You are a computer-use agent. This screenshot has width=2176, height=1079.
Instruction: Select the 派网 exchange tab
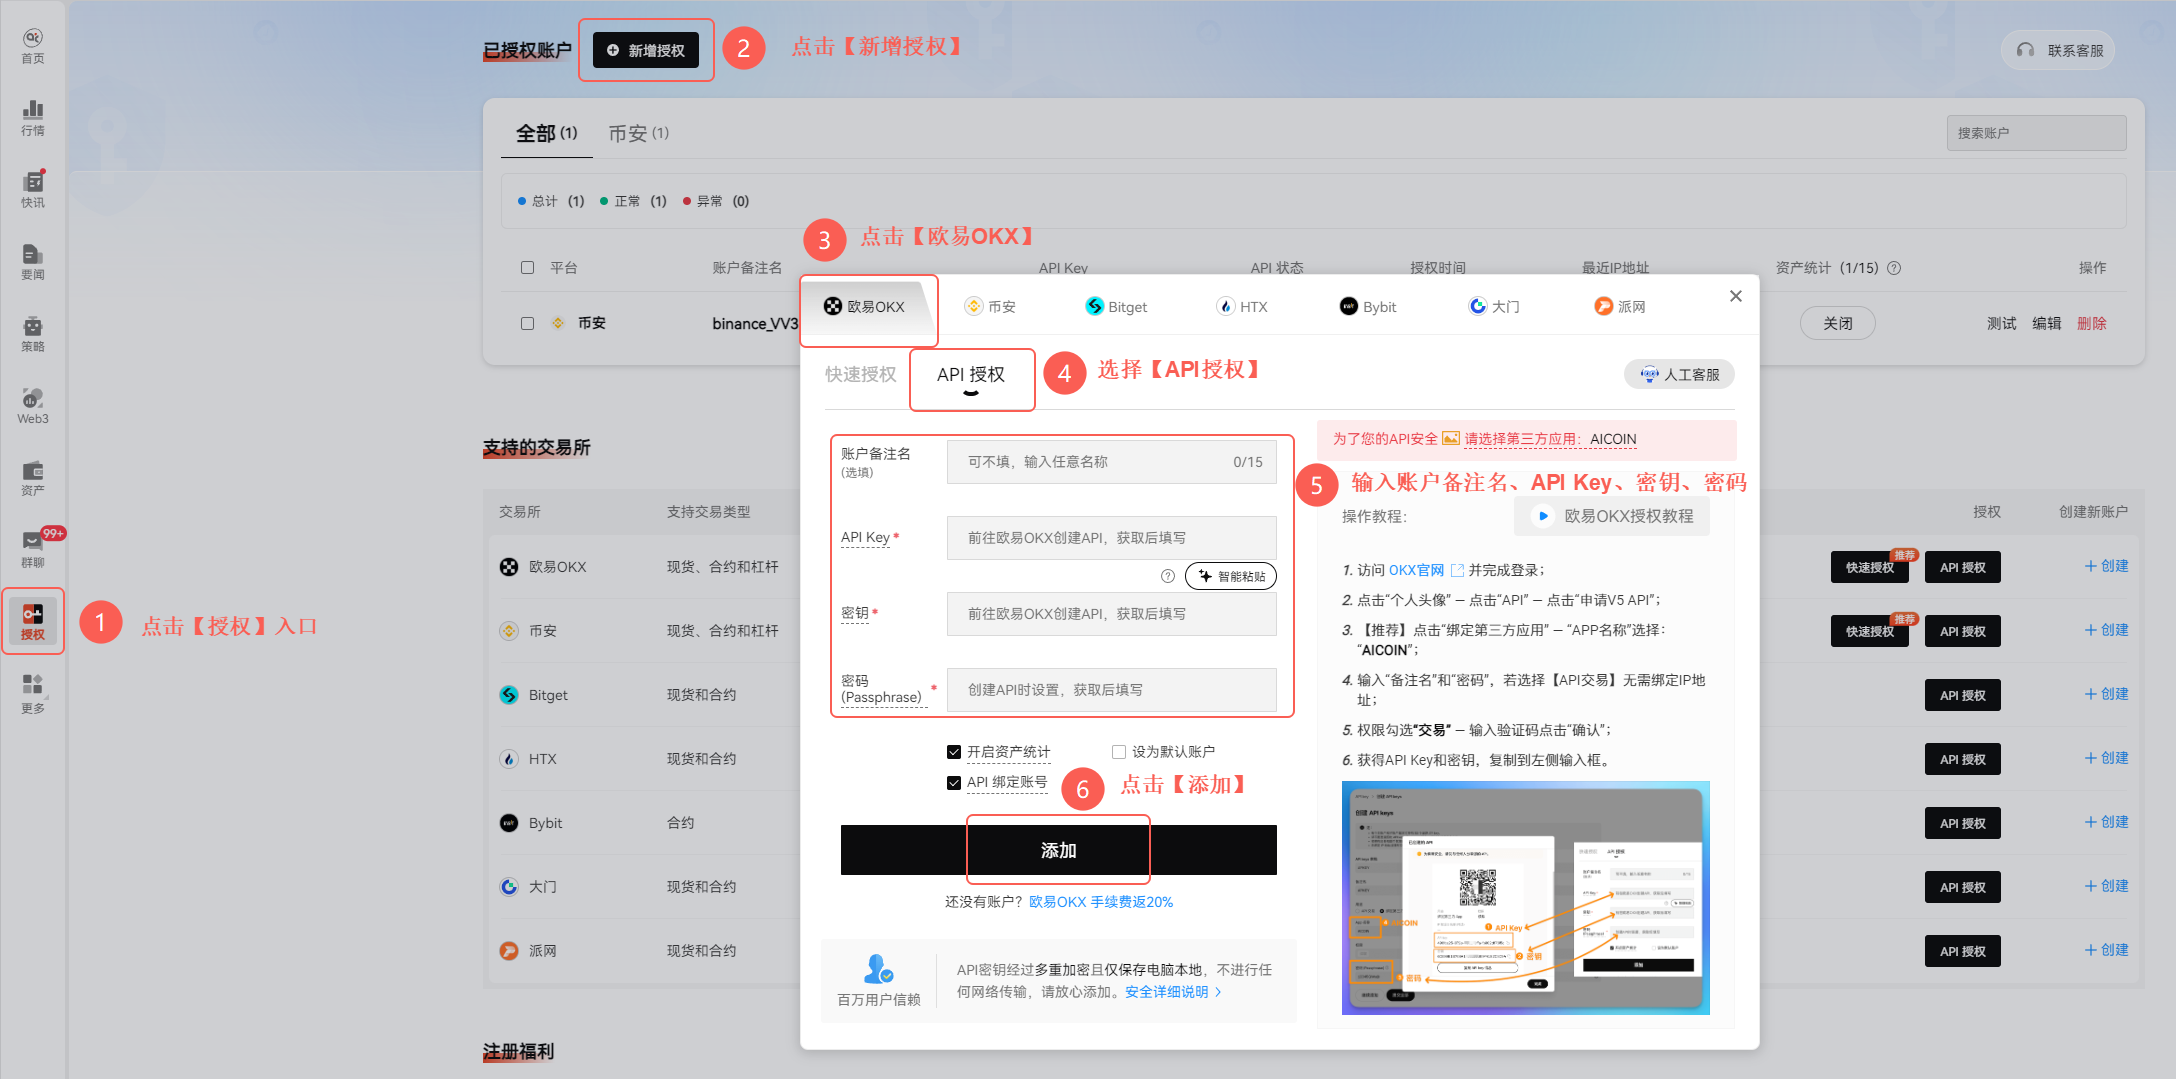(1620, 307)
